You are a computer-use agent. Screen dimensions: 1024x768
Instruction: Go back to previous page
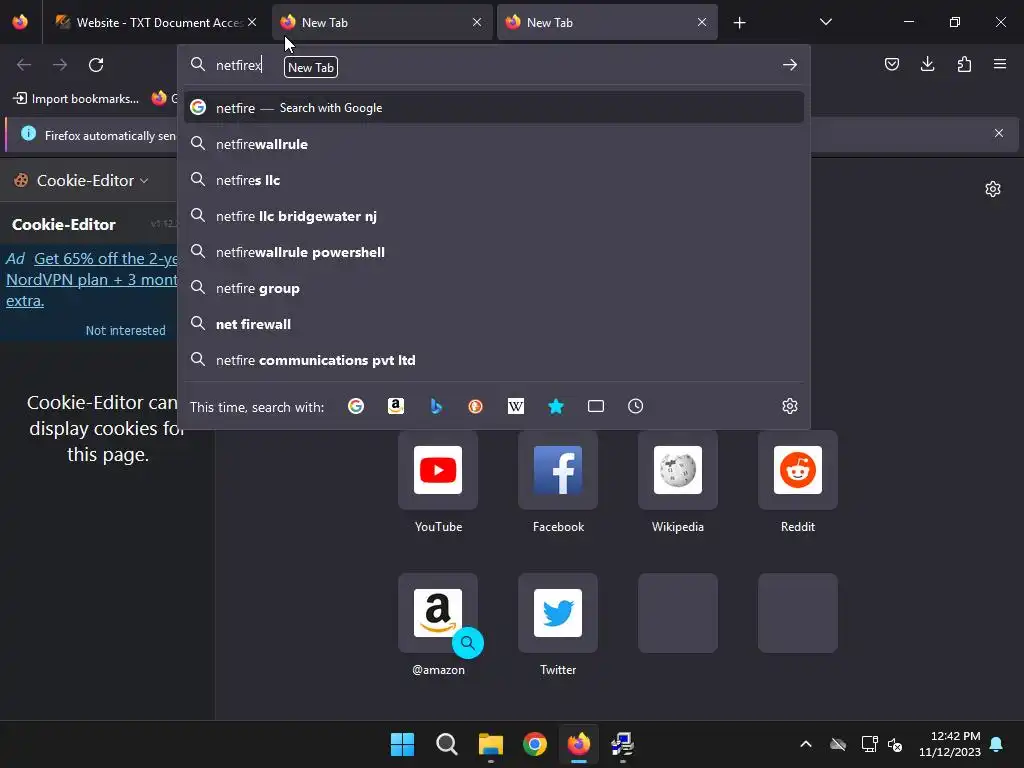pyautogui.click(x=24, y=65)
